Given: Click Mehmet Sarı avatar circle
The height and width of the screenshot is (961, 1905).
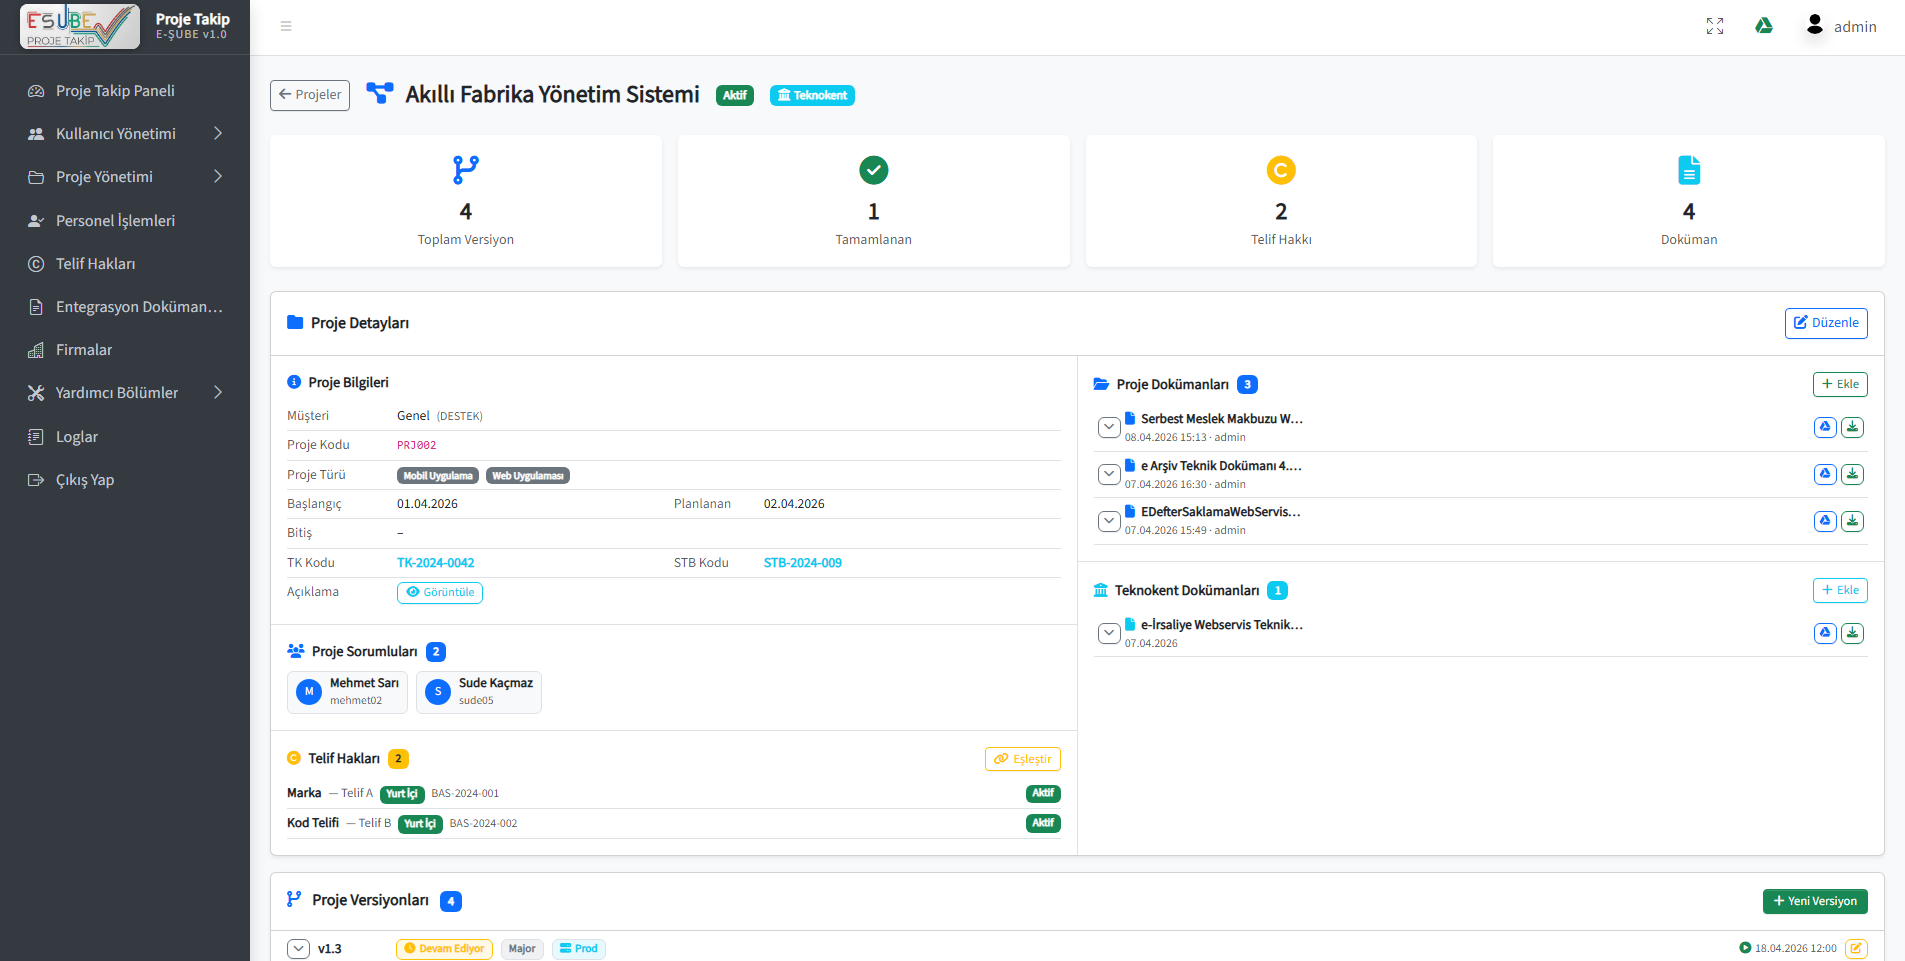Looking at the screenshot, I should click(x=309, y=691).
